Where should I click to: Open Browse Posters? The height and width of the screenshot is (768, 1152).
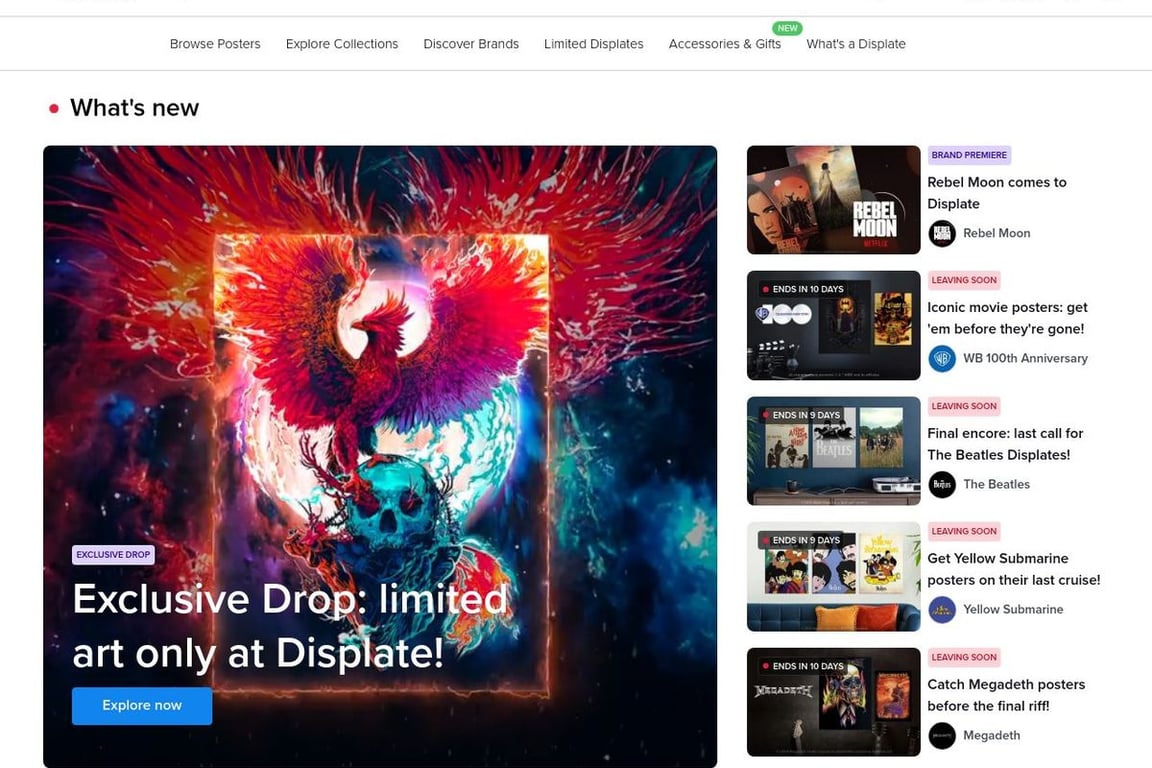(x=214, y=43)
